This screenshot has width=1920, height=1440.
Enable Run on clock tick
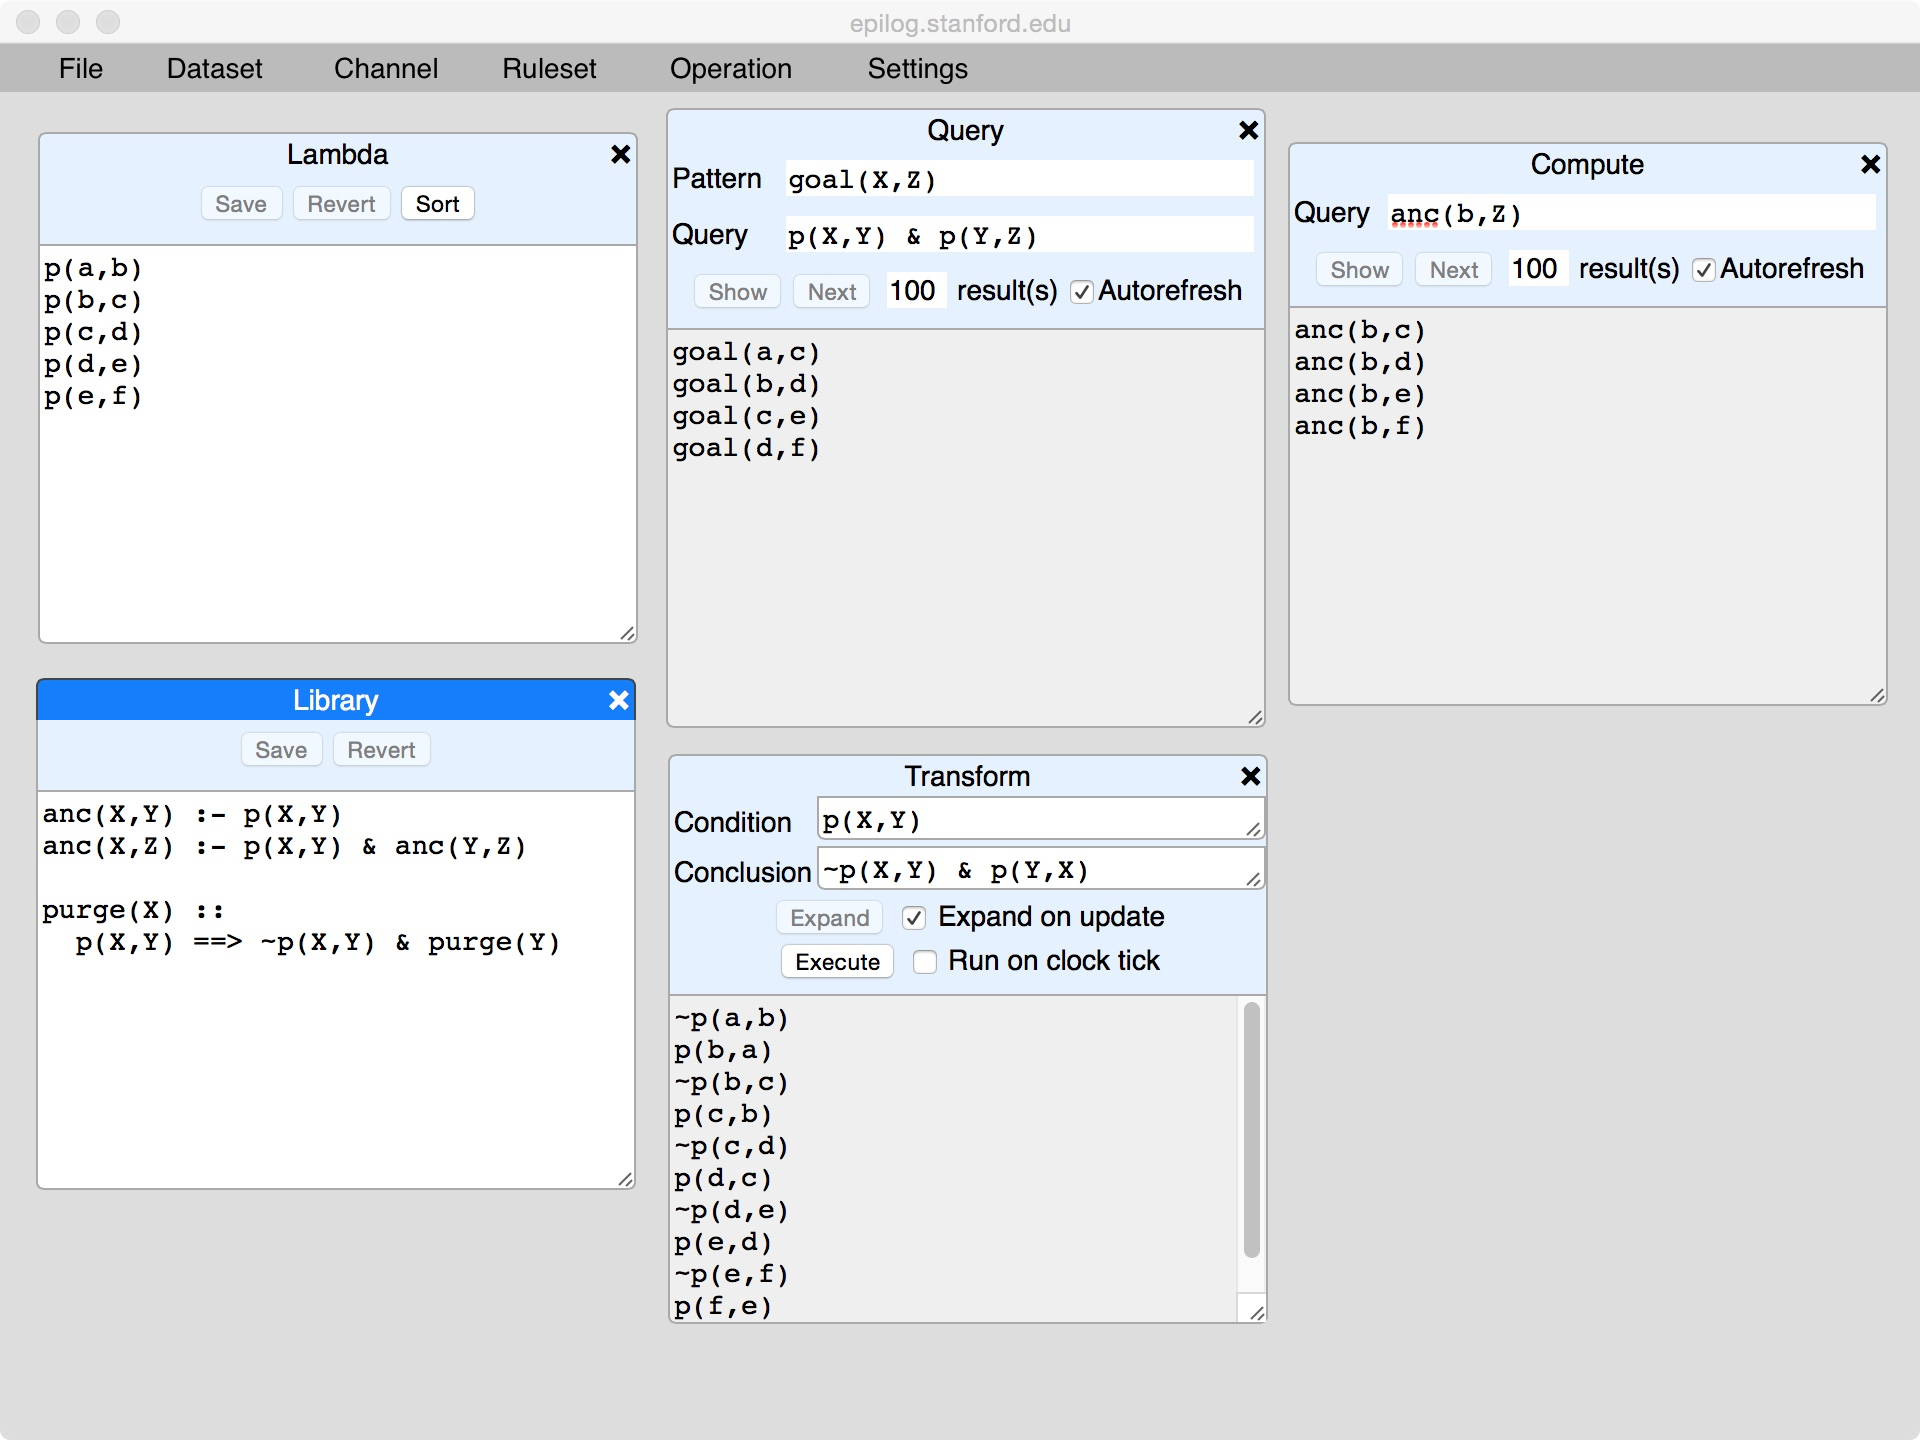(925, 962)
